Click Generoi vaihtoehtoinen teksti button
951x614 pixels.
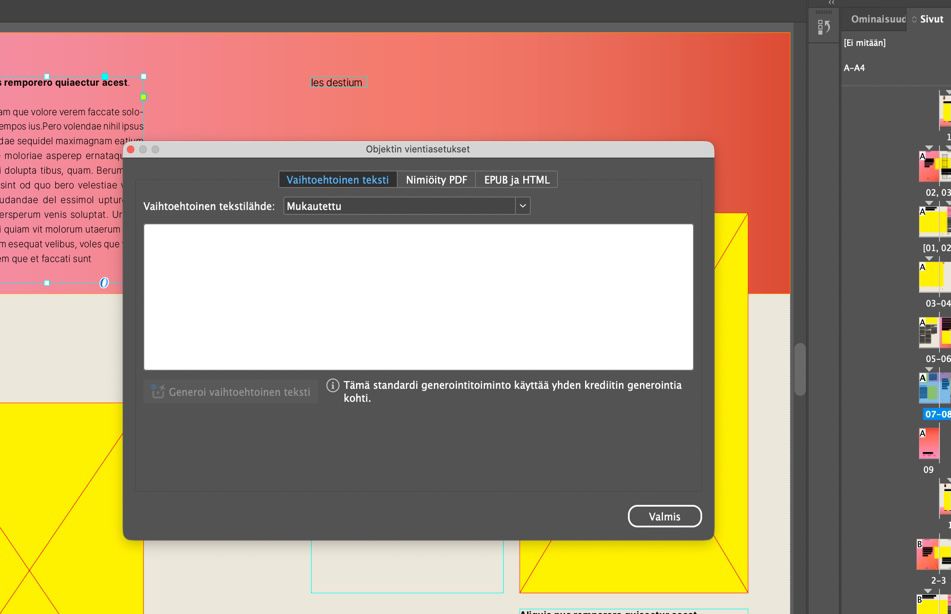coord(230,392)
